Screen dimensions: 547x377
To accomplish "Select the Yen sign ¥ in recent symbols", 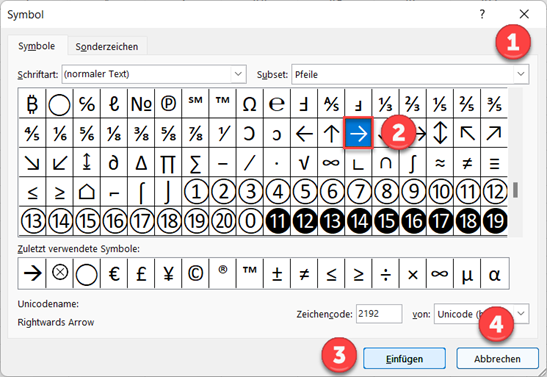I will (x=168, y=274).
